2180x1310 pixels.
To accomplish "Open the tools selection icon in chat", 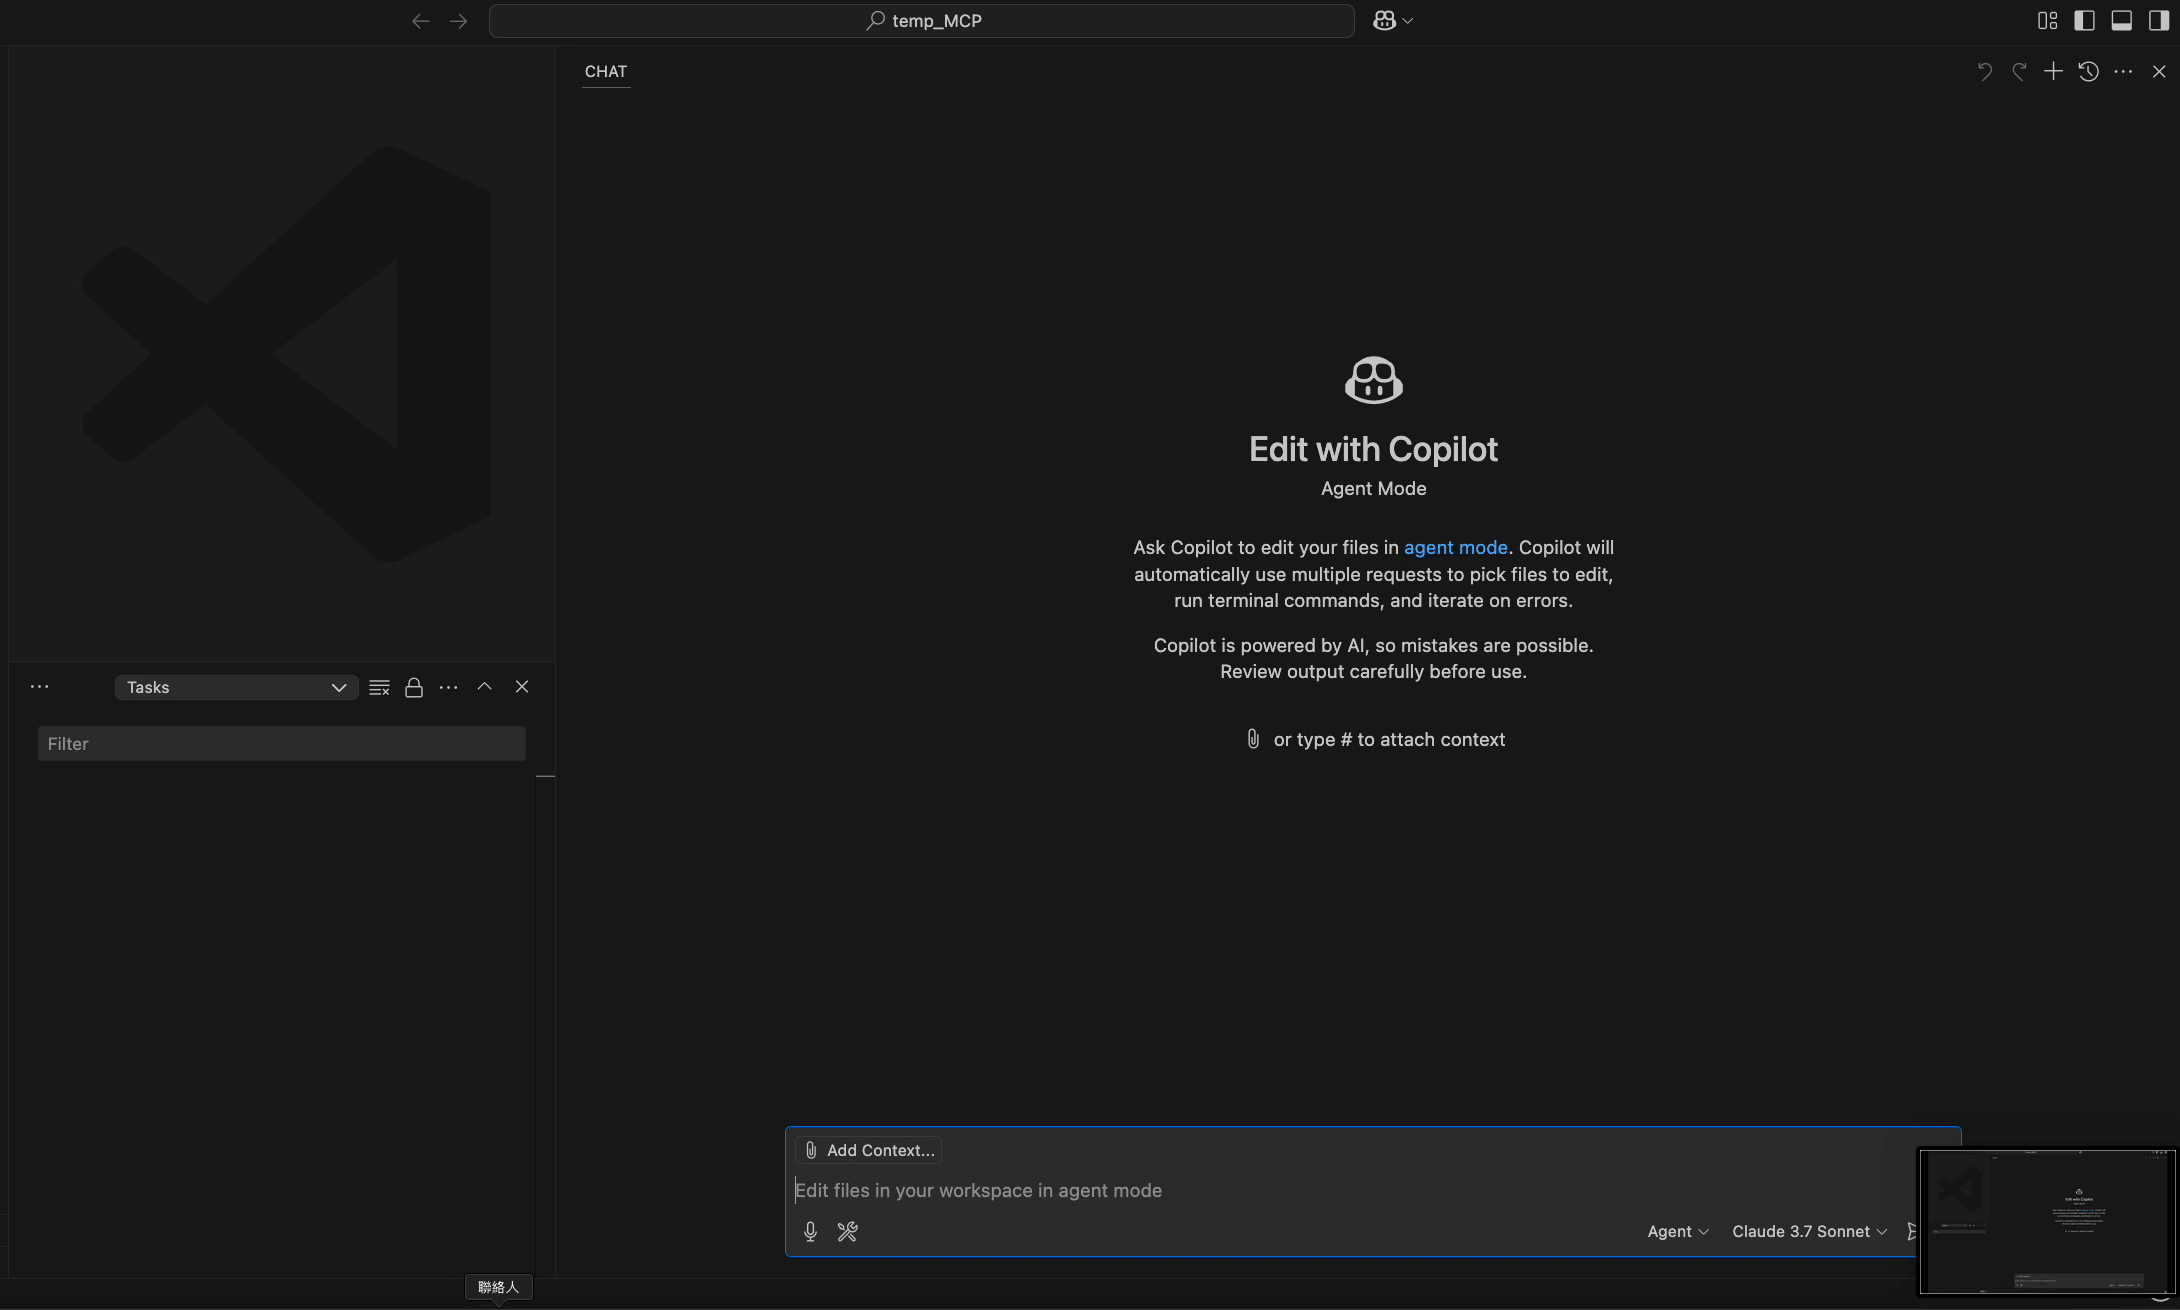I will [847, 1231].
